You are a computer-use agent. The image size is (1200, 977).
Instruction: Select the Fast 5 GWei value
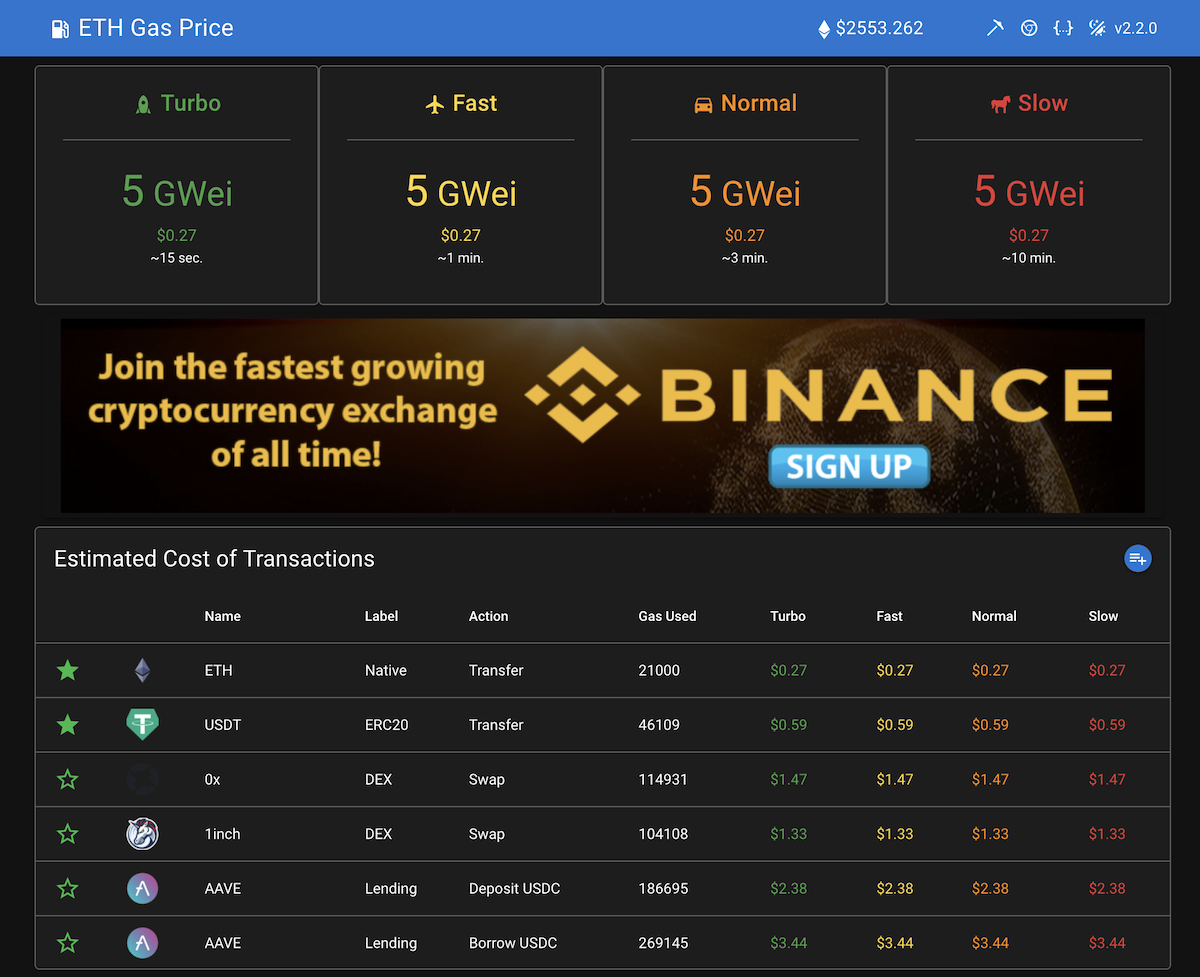461,191
